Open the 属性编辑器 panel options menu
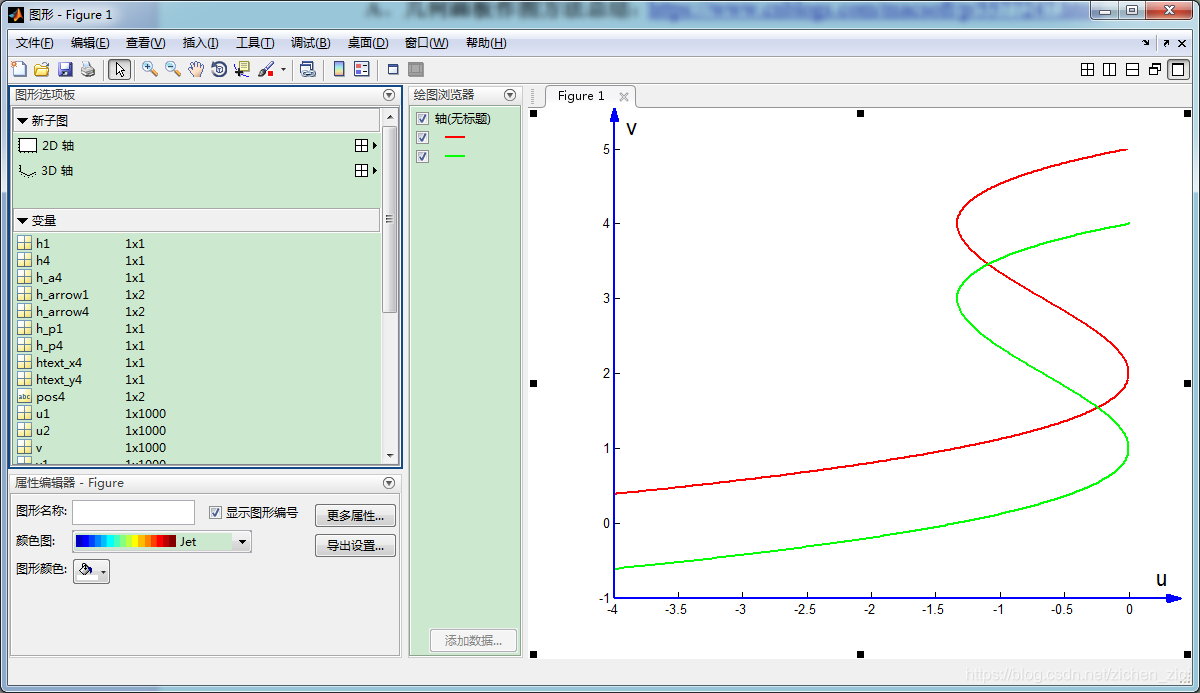The height and width of the screenshot is (693, 1200). (x=389, y=483)
